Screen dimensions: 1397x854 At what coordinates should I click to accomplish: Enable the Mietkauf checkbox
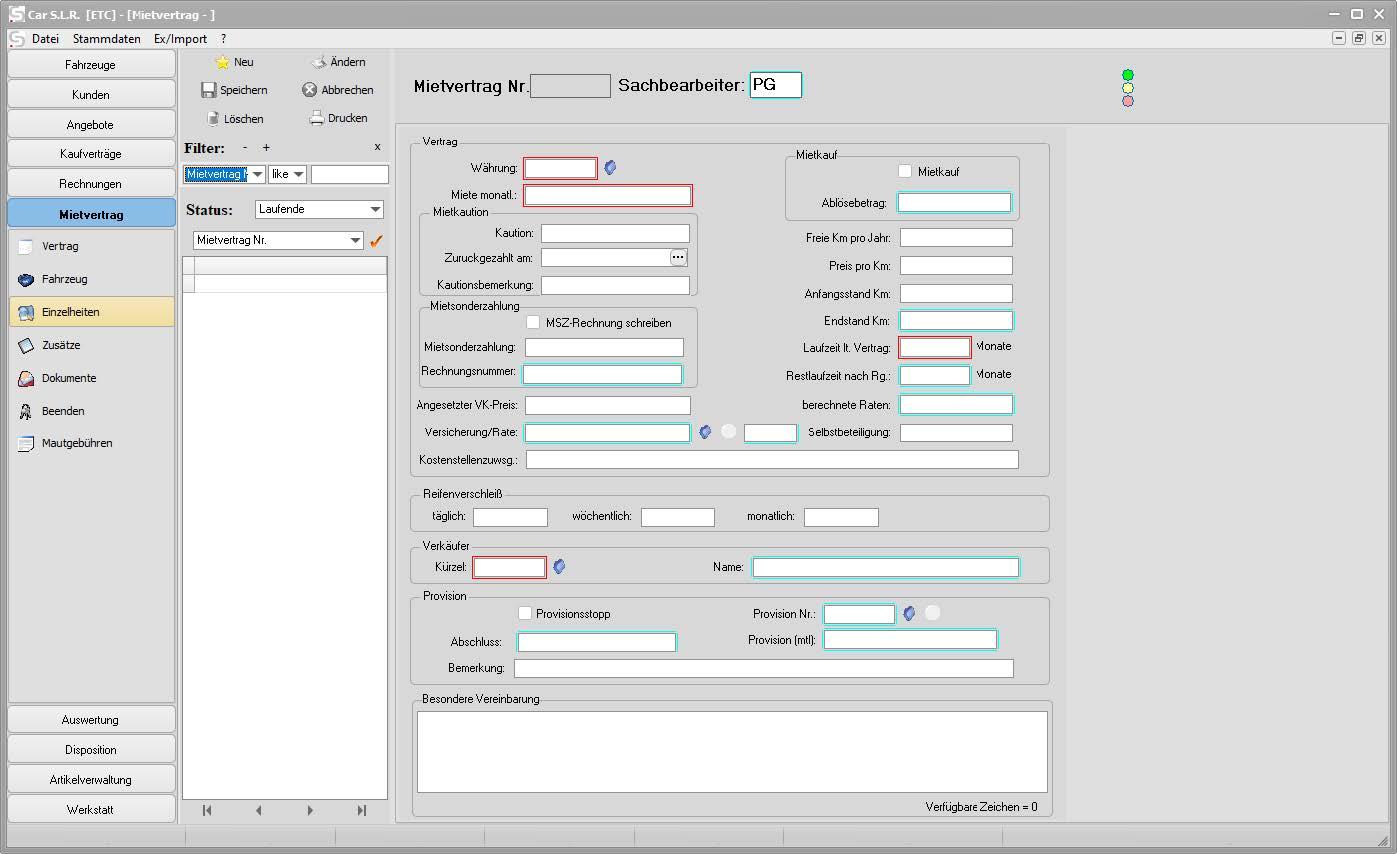[x=905, y=171]
